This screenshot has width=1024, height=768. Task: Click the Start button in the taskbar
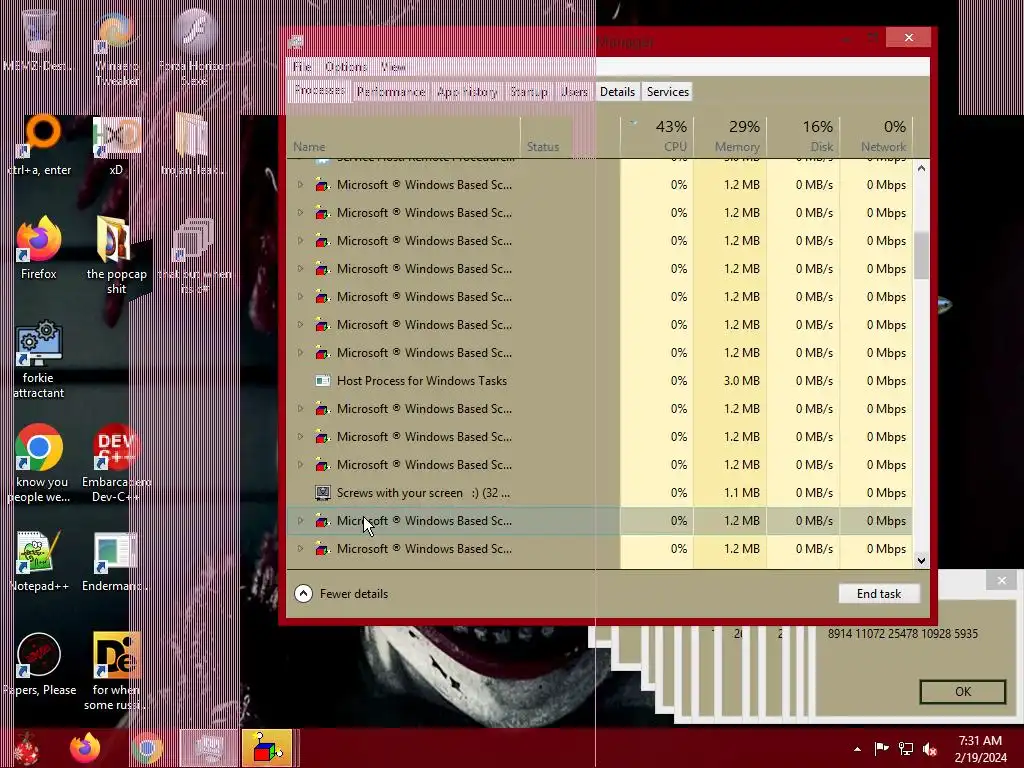point(26,748)
